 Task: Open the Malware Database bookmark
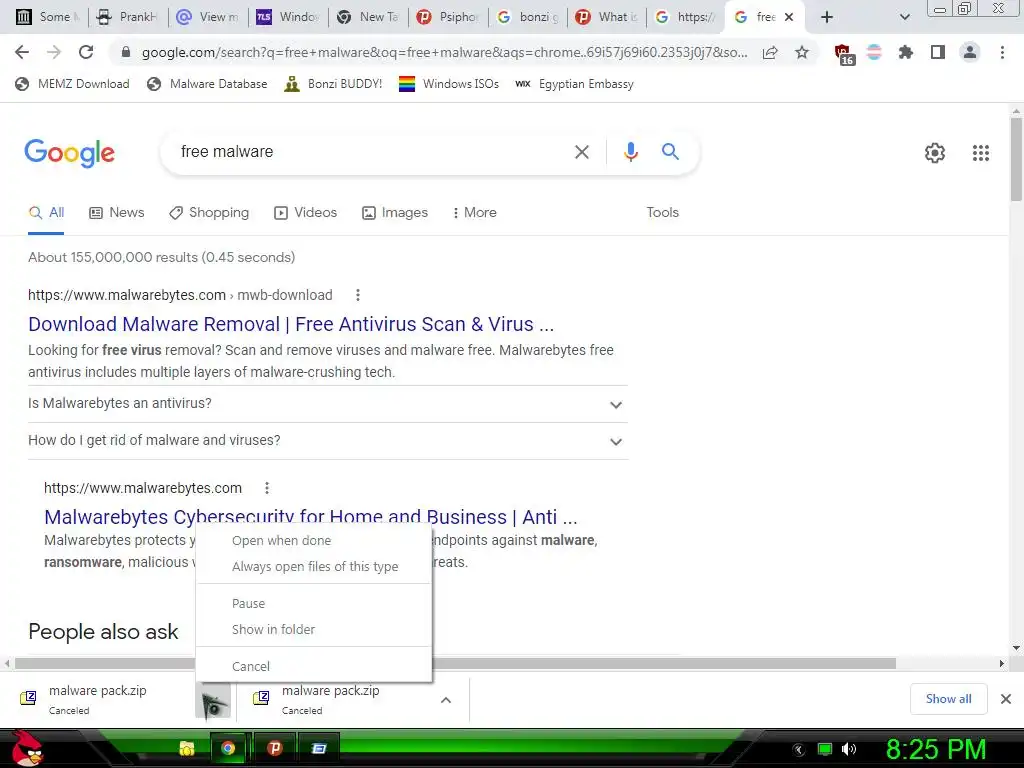207,84
